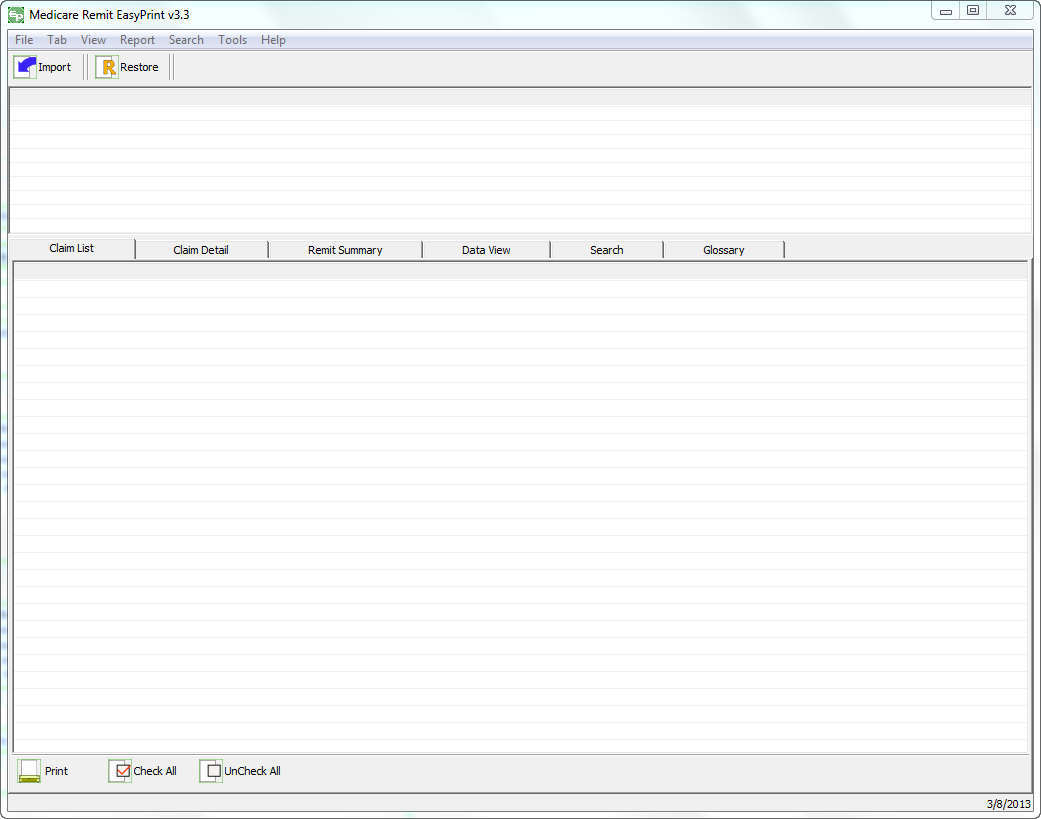Open the Tools menu
The width and height of the screenshot is (1041, 819).
click(232, 40)
